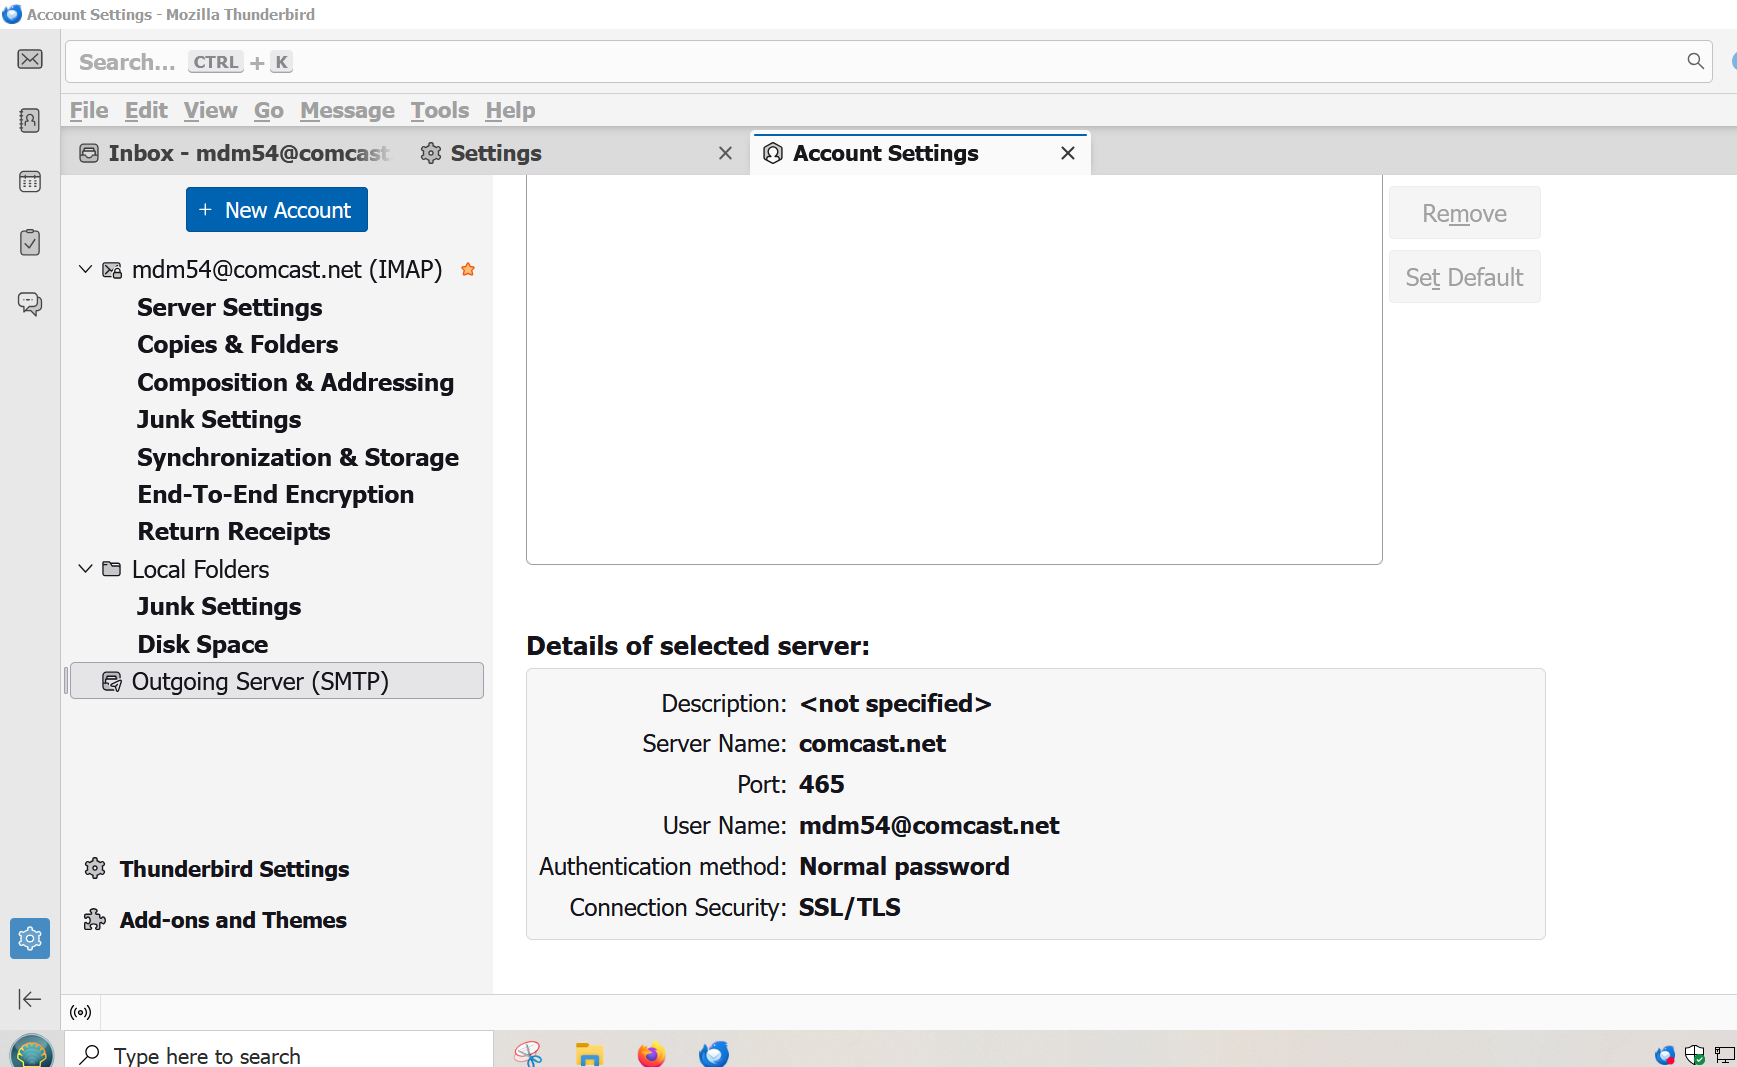This screenshot has height=1067, width=1737.
Task: Click the New Account button
Action: pyautogui.click(x=277, y=209)
